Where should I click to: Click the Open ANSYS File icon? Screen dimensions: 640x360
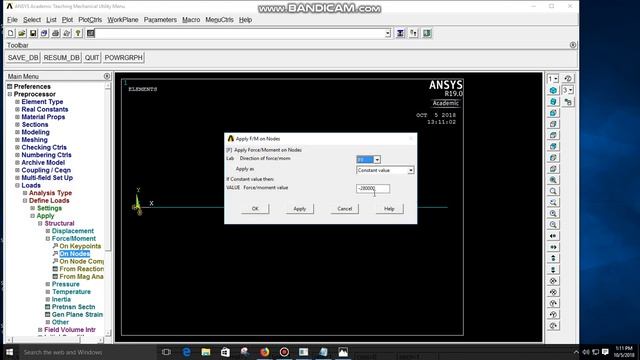(22, 33)
